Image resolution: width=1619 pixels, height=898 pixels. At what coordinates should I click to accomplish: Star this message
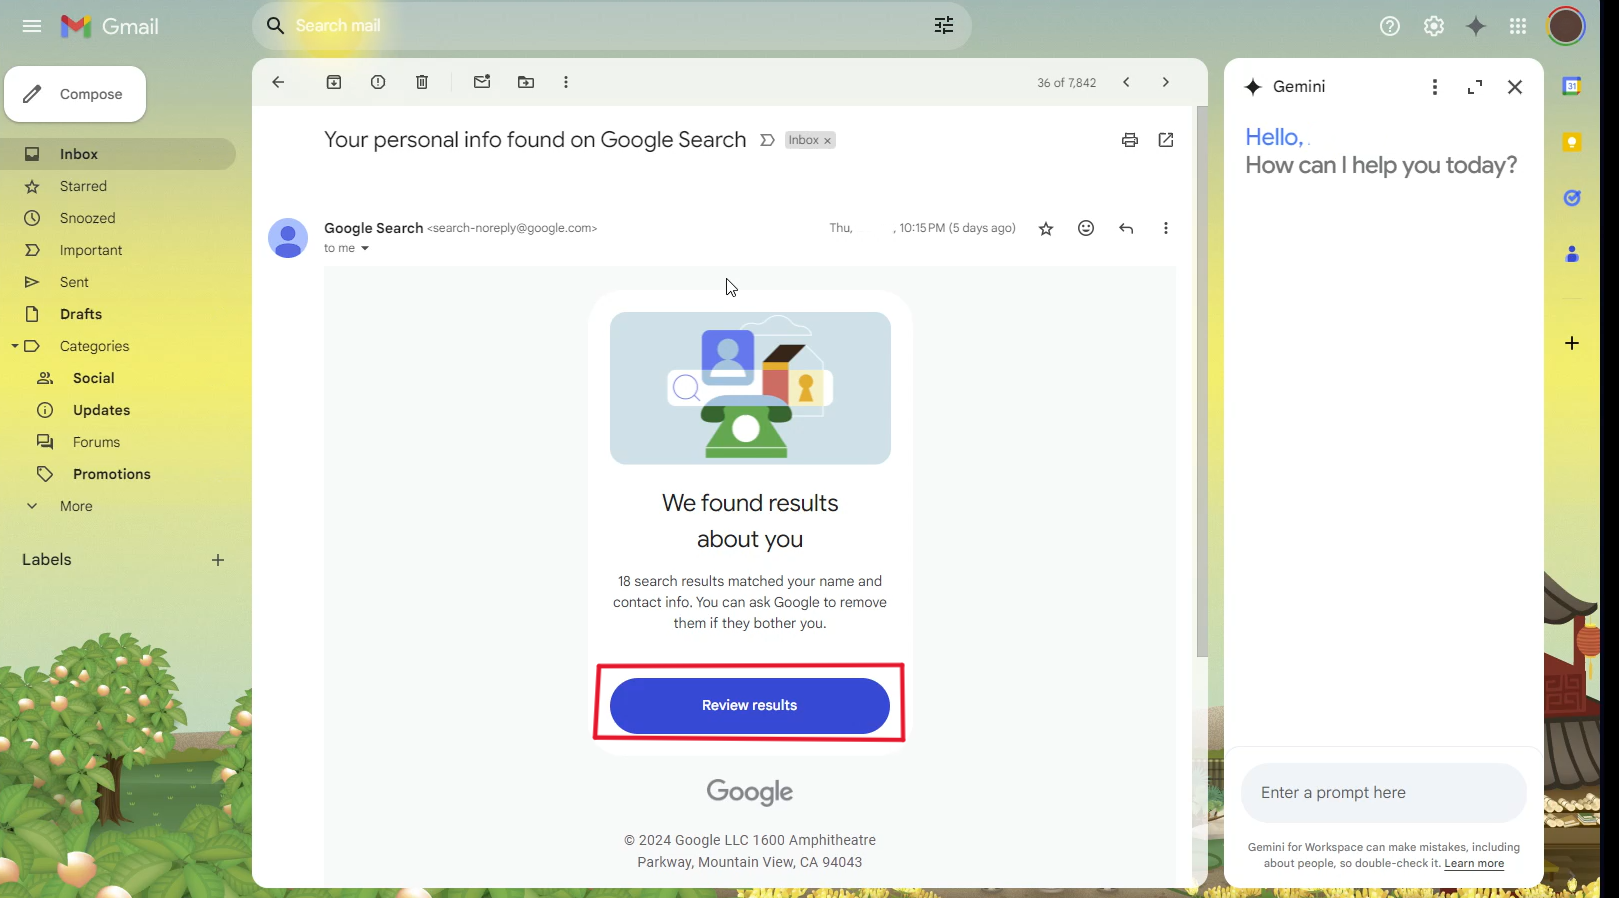click(1046, 229)
